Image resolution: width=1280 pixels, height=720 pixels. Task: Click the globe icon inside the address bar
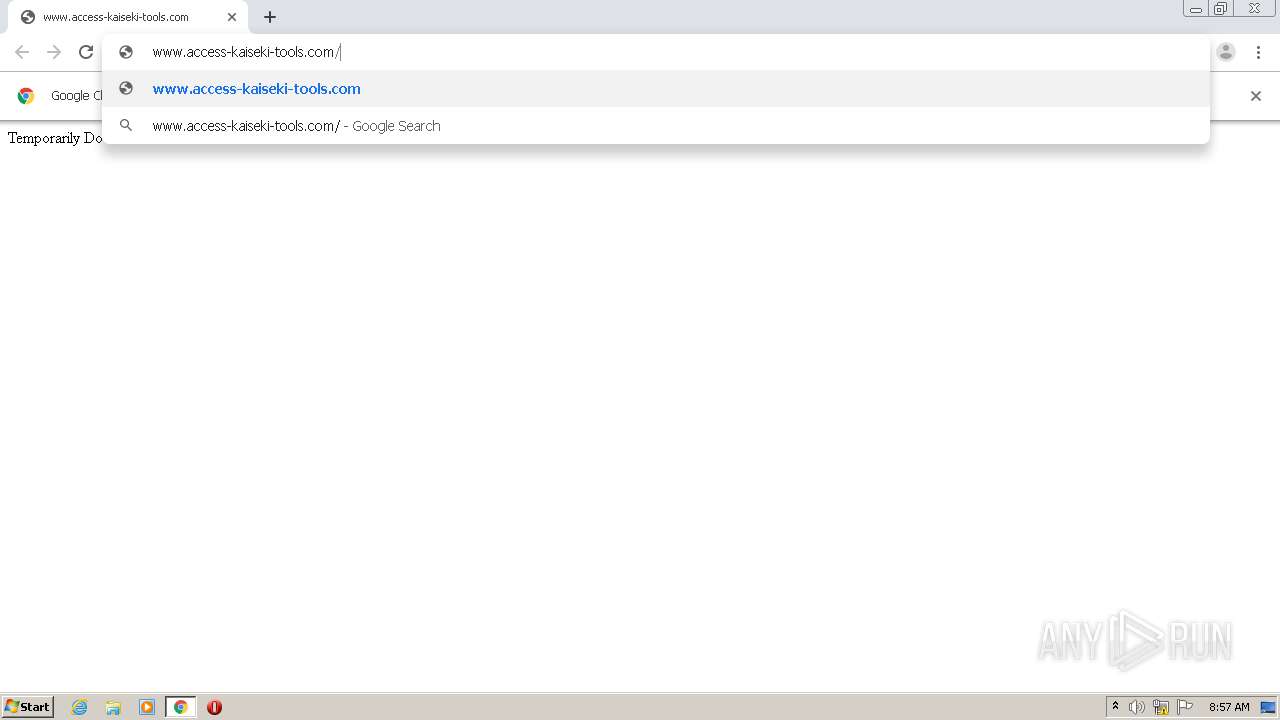[x=126, y=52]
